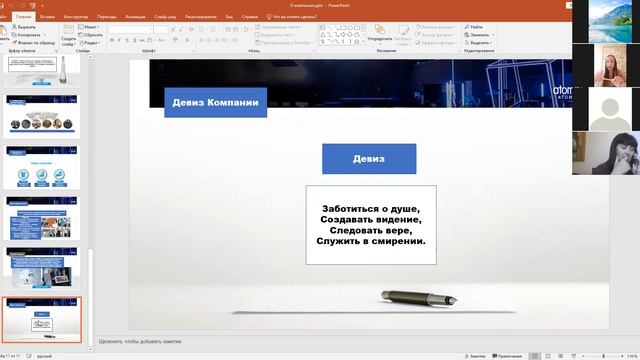Start Slide Show from status bar icon
The width and height of the screenshot is (640, 360).
[x=573, y=356]
